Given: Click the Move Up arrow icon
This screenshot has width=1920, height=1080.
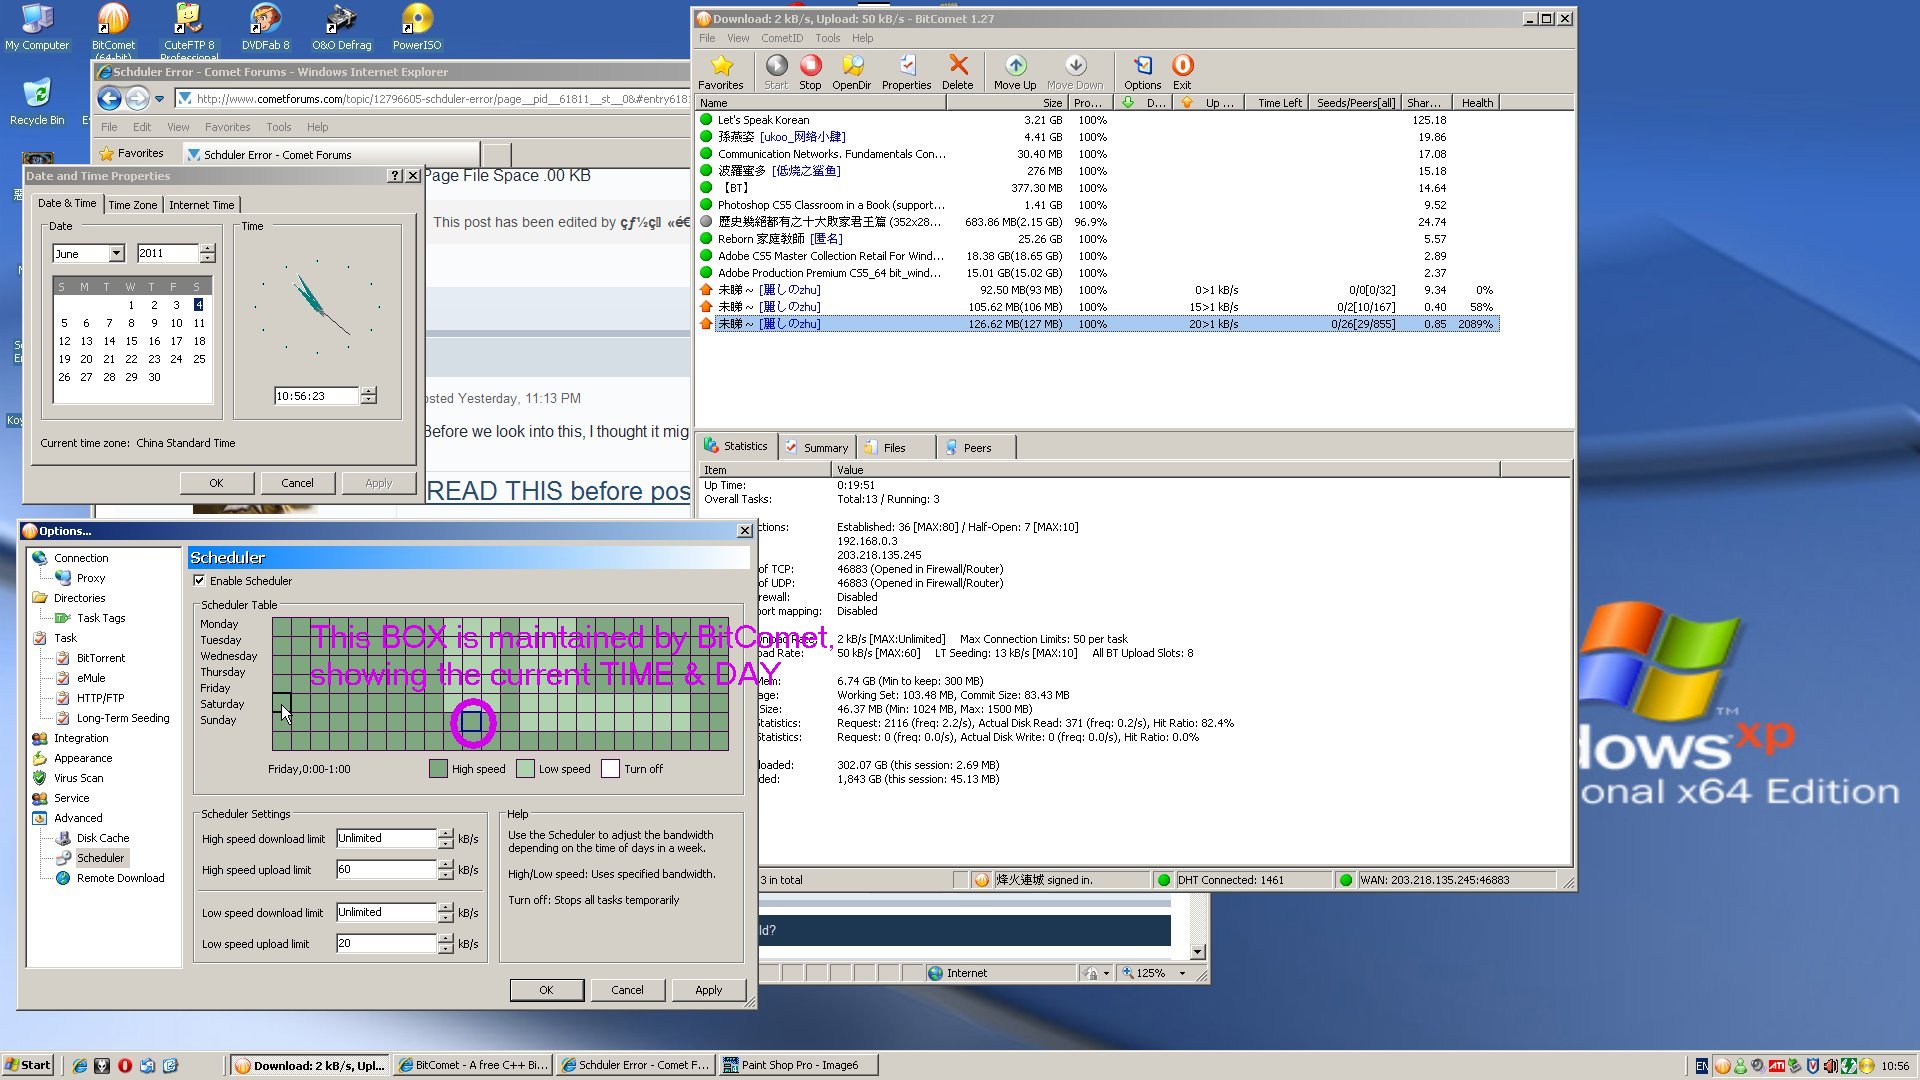Looking at the screenshot, I should click(1015, 66).
